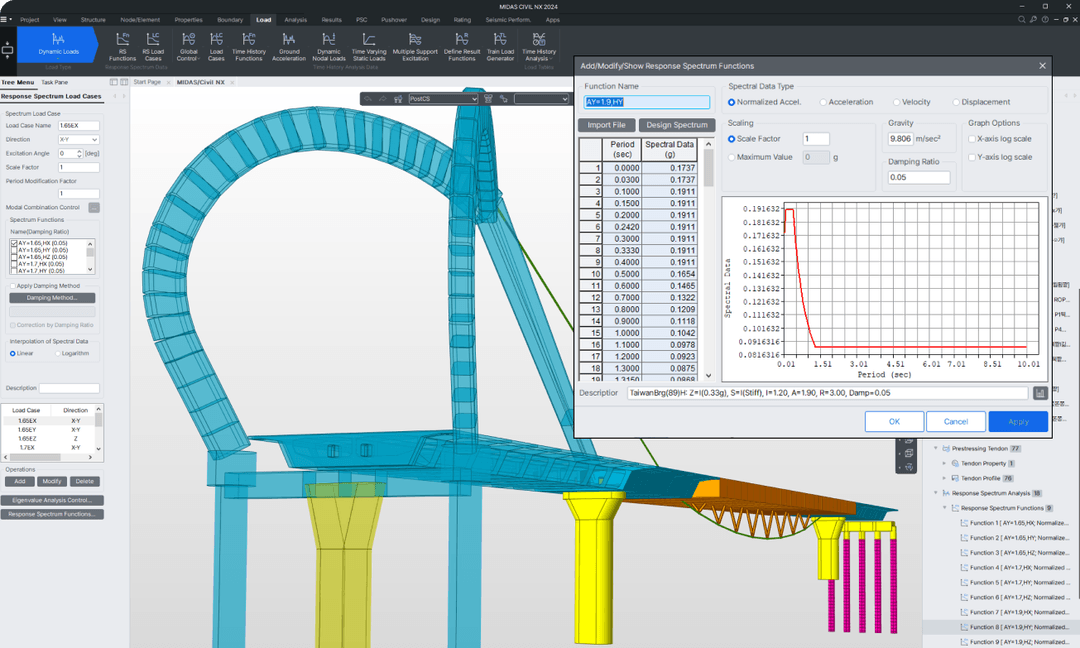Switch to the Analysis ribbon tab

pos(295,19)
